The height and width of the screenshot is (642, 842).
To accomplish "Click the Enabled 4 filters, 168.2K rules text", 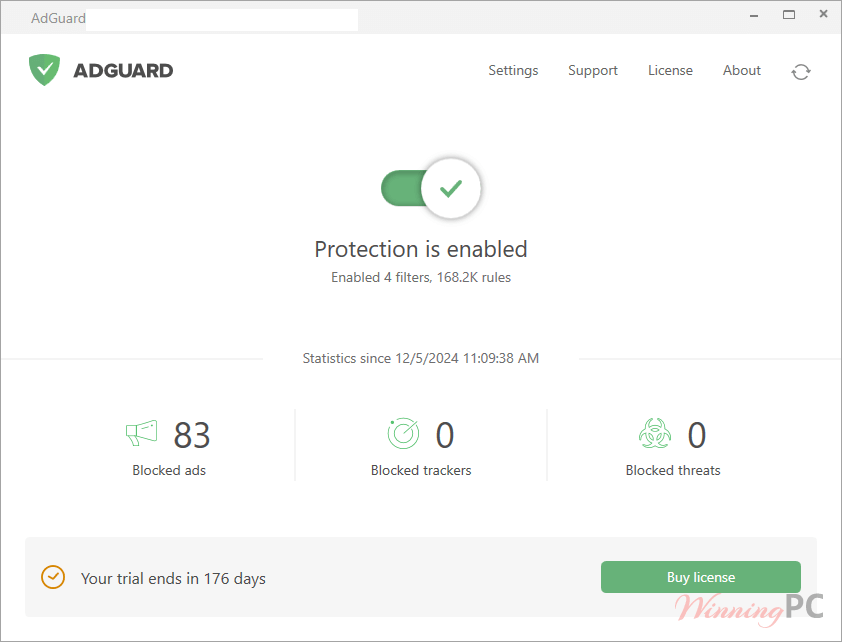I will pyautogui.click(x=420, y=277).
